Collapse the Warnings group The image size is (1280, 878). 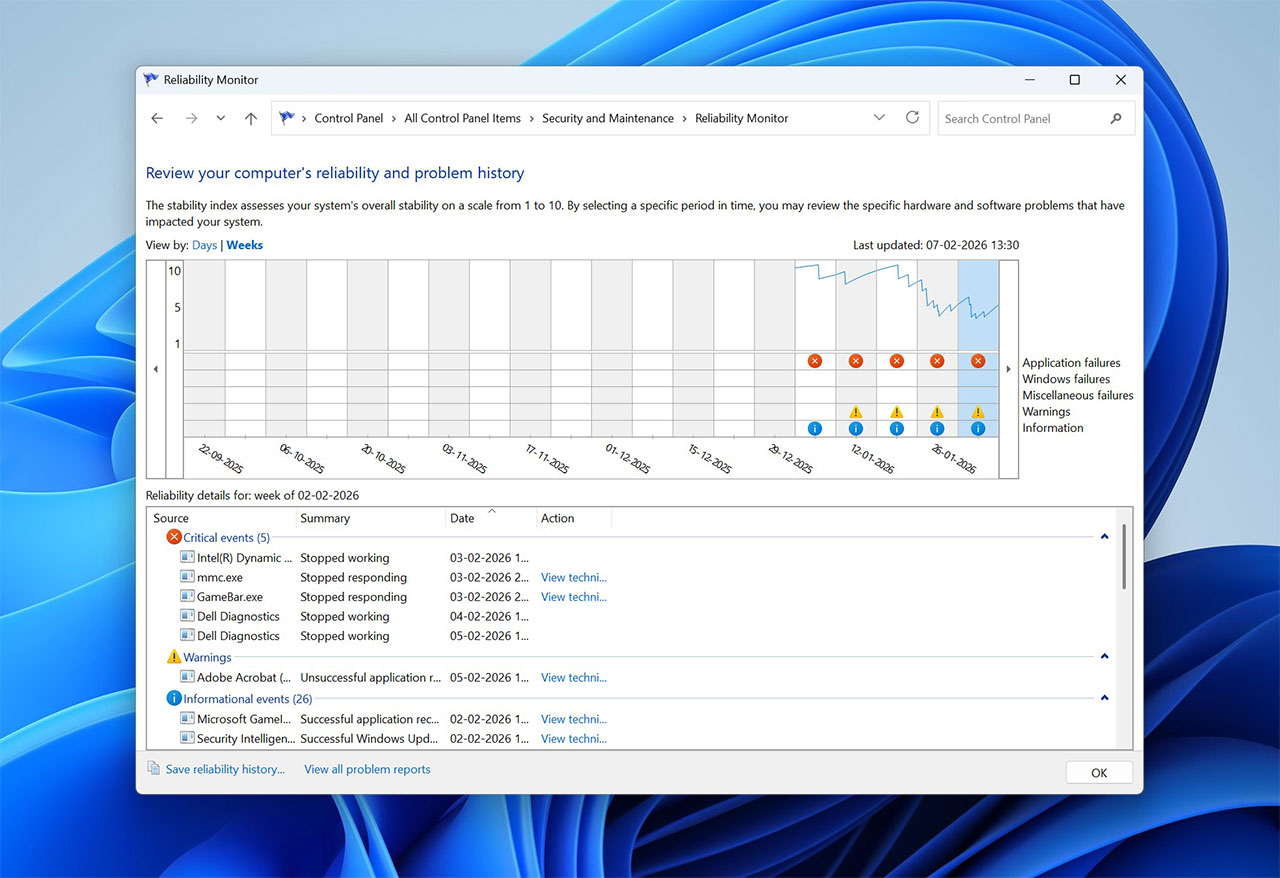click(1104, 657)
